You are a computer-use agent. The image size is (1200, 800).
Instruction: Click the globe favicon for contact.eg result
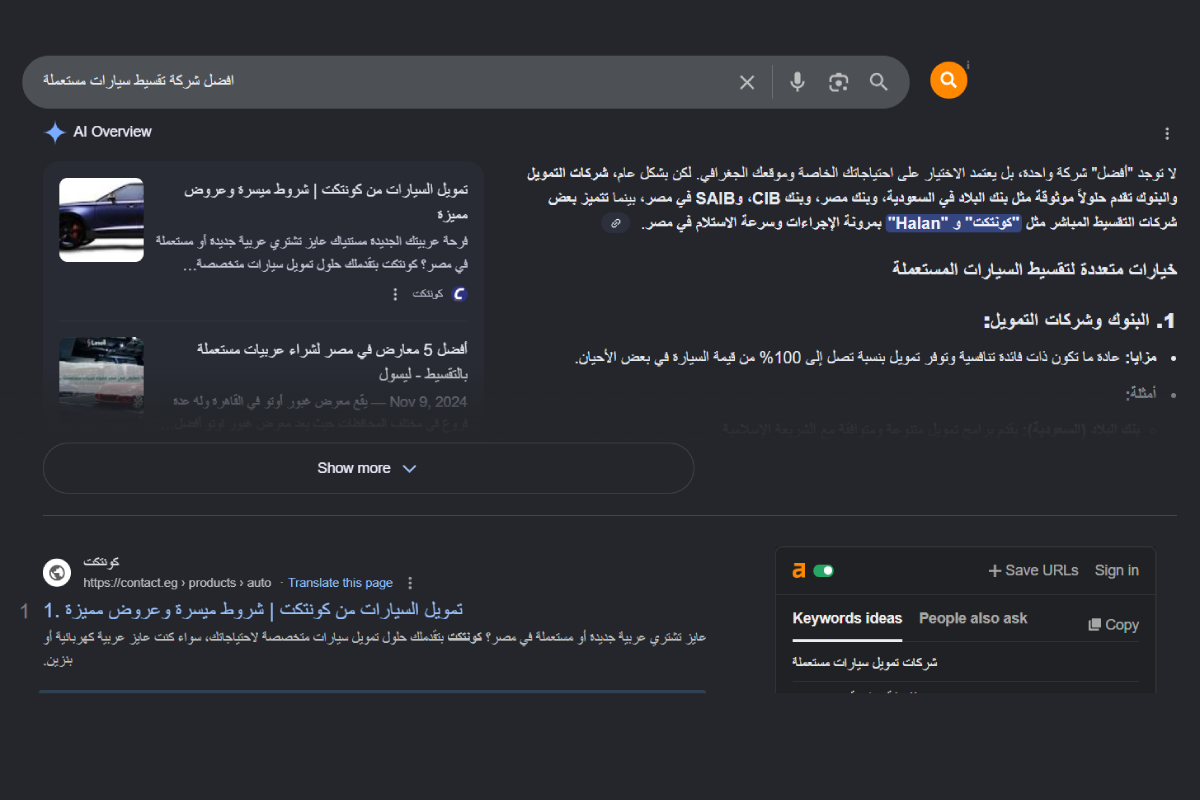[57, 573]
